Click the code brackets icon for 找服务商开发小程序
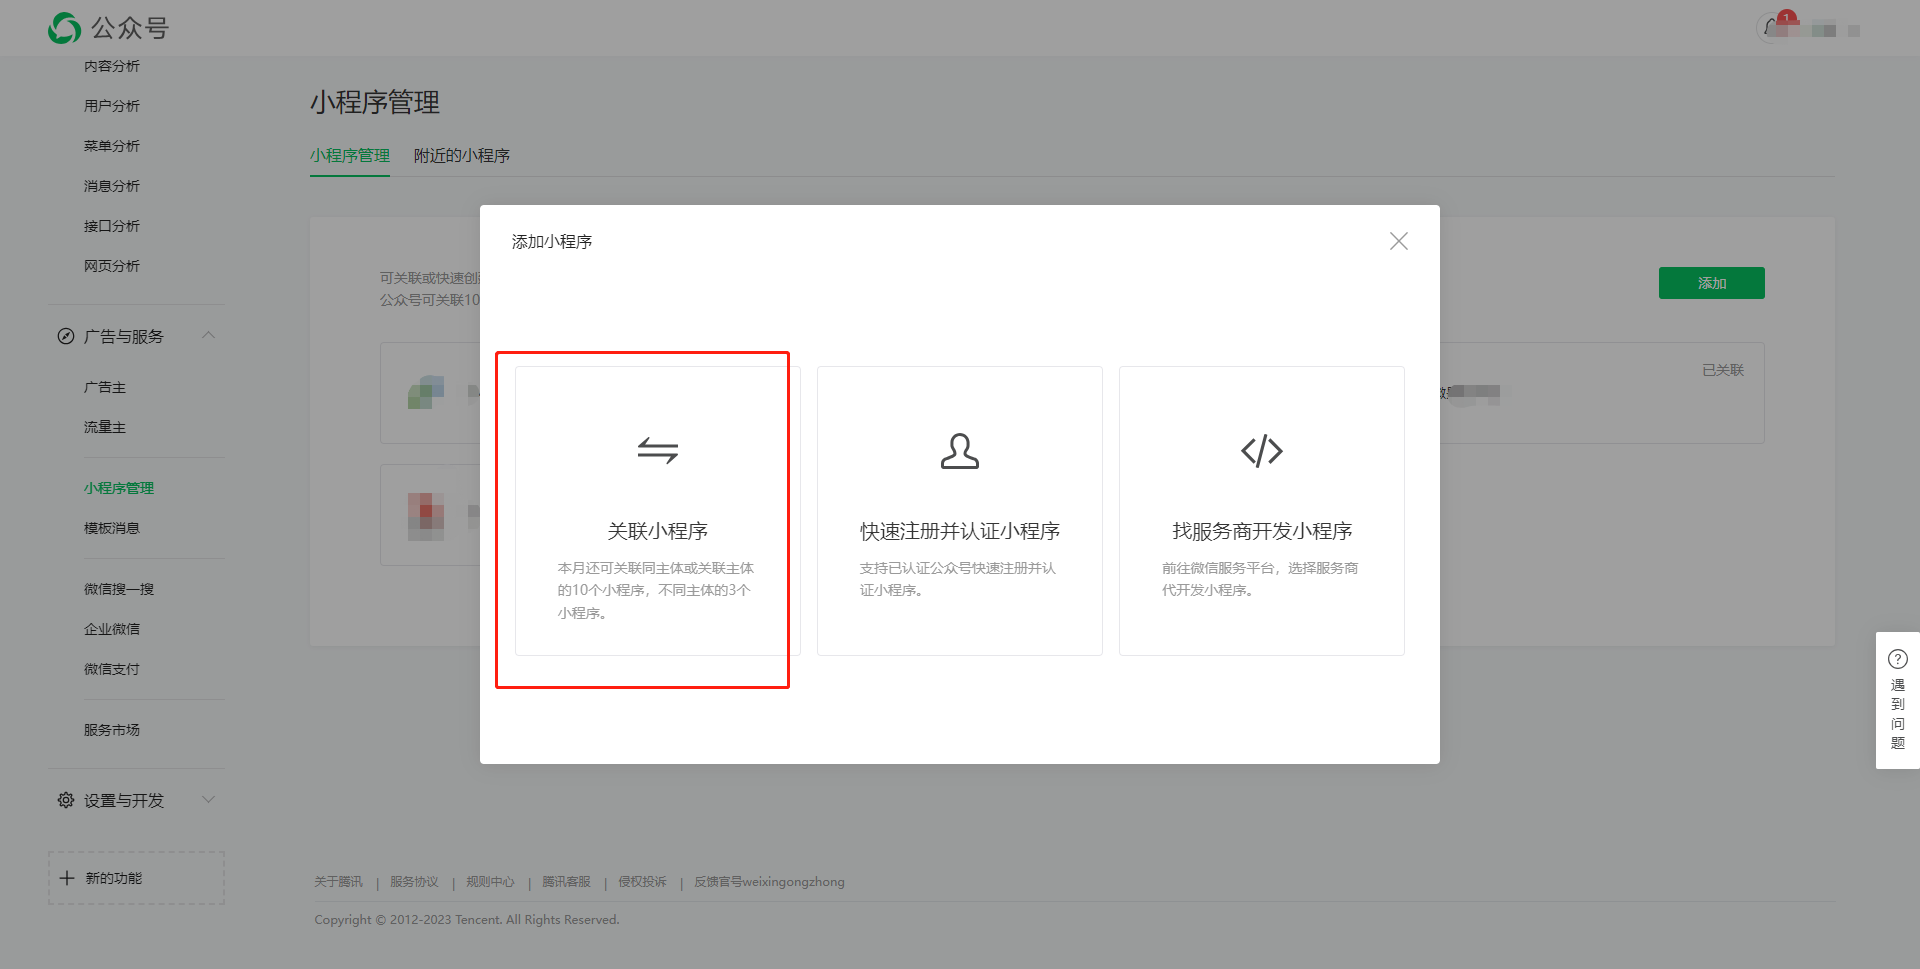 coord(1261,451)
